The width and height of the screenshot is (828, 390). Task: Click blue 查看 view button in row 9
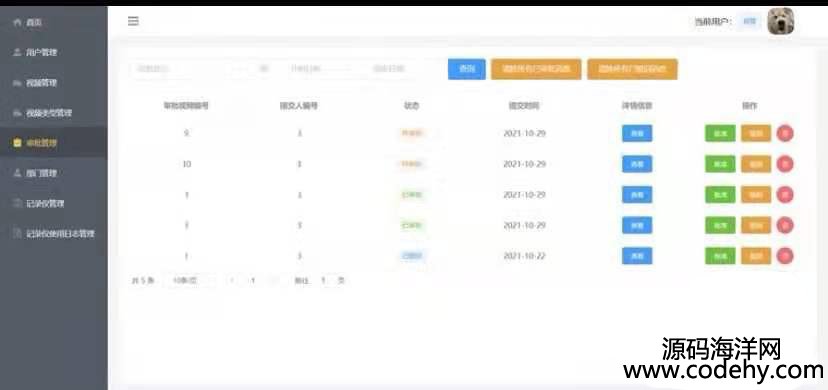point(637,134)
